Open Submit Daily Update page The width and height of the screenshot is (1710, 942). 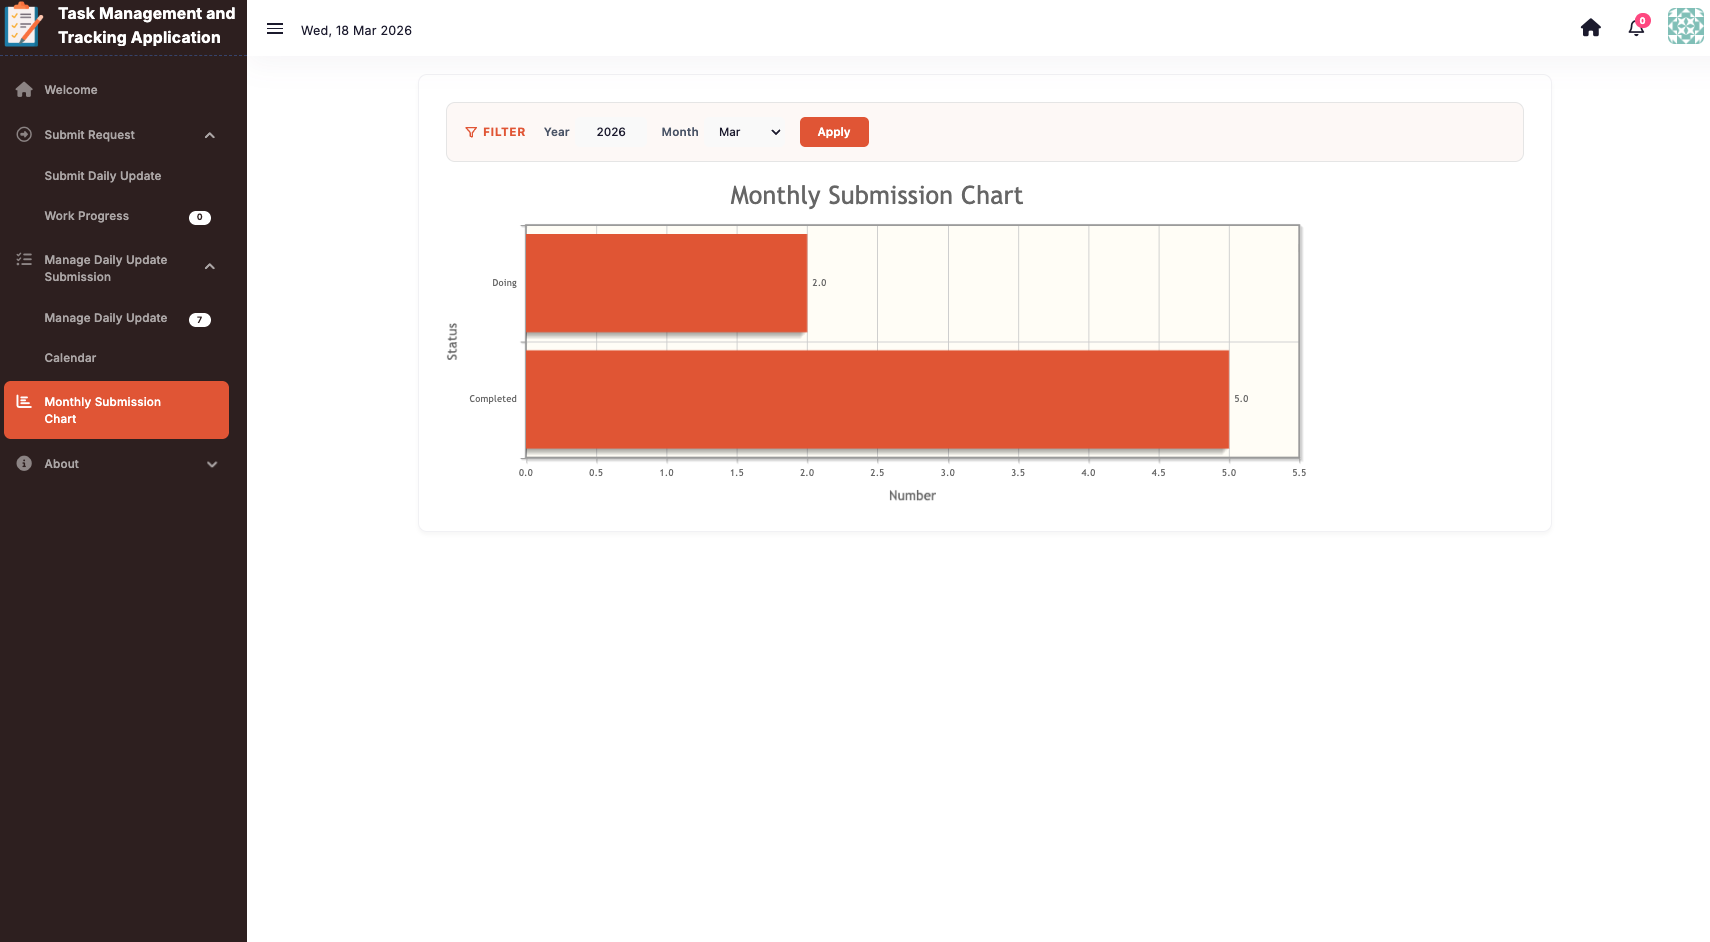pos(102,176)
